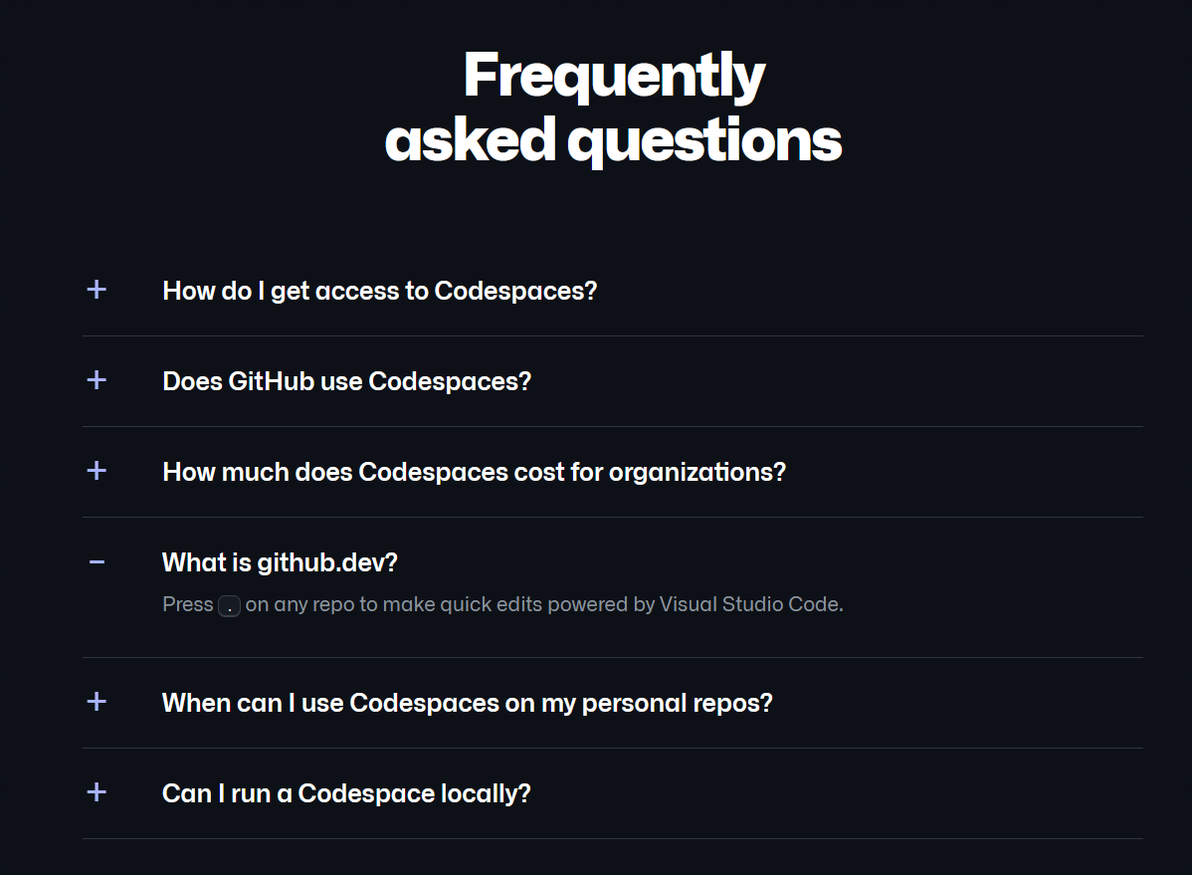Click the word "Frequently" in the heading

pos(614,76)
